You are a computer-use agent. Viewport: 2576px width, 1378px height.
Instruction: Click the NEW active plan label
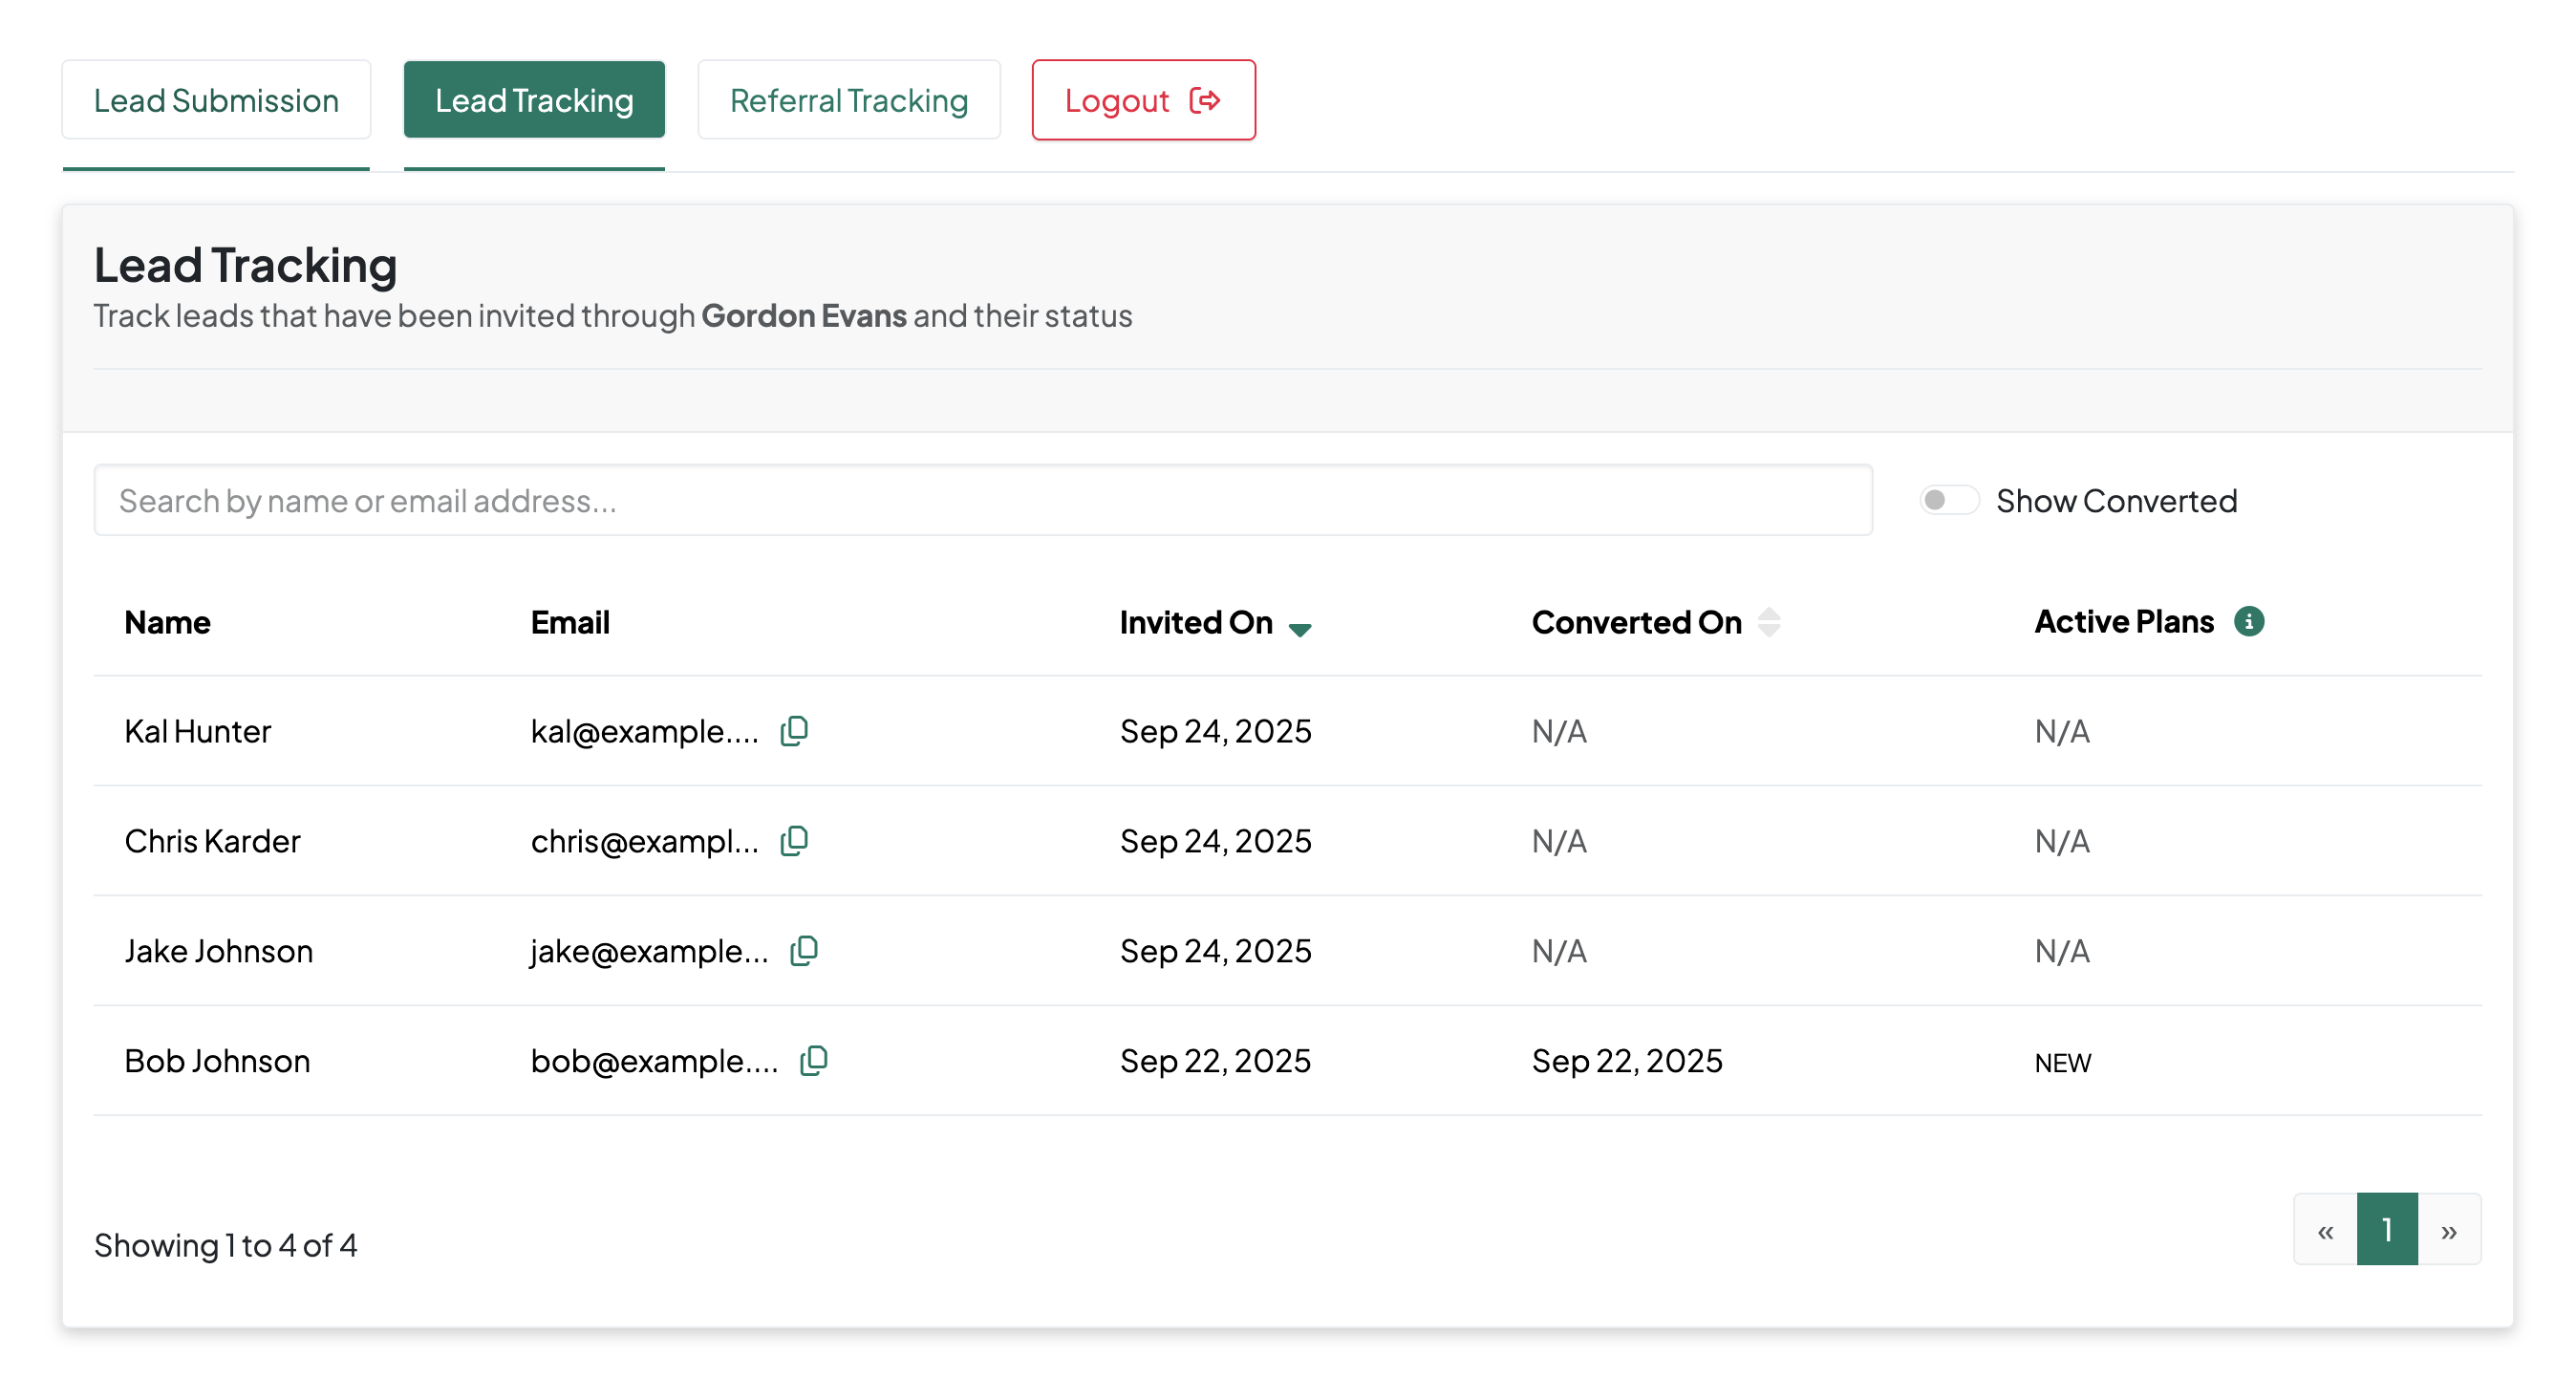[2062, 1063]
